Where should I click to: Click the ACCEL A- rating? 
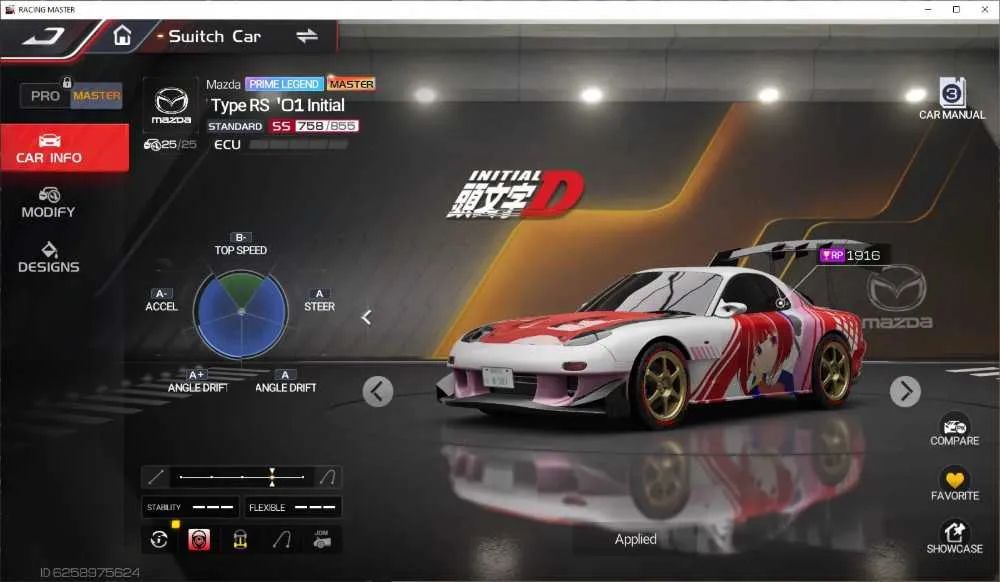[161, 300]
